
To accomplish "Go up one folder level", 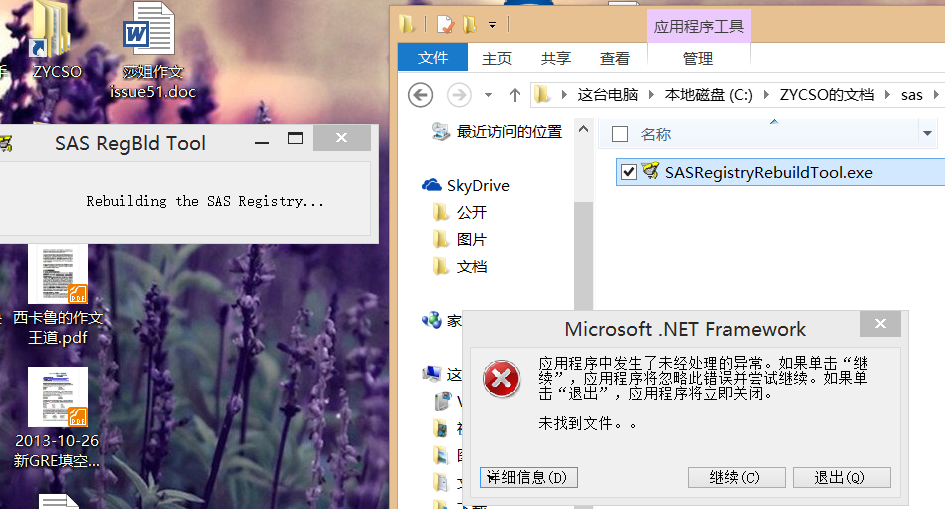I will click(x=515, y=95).
